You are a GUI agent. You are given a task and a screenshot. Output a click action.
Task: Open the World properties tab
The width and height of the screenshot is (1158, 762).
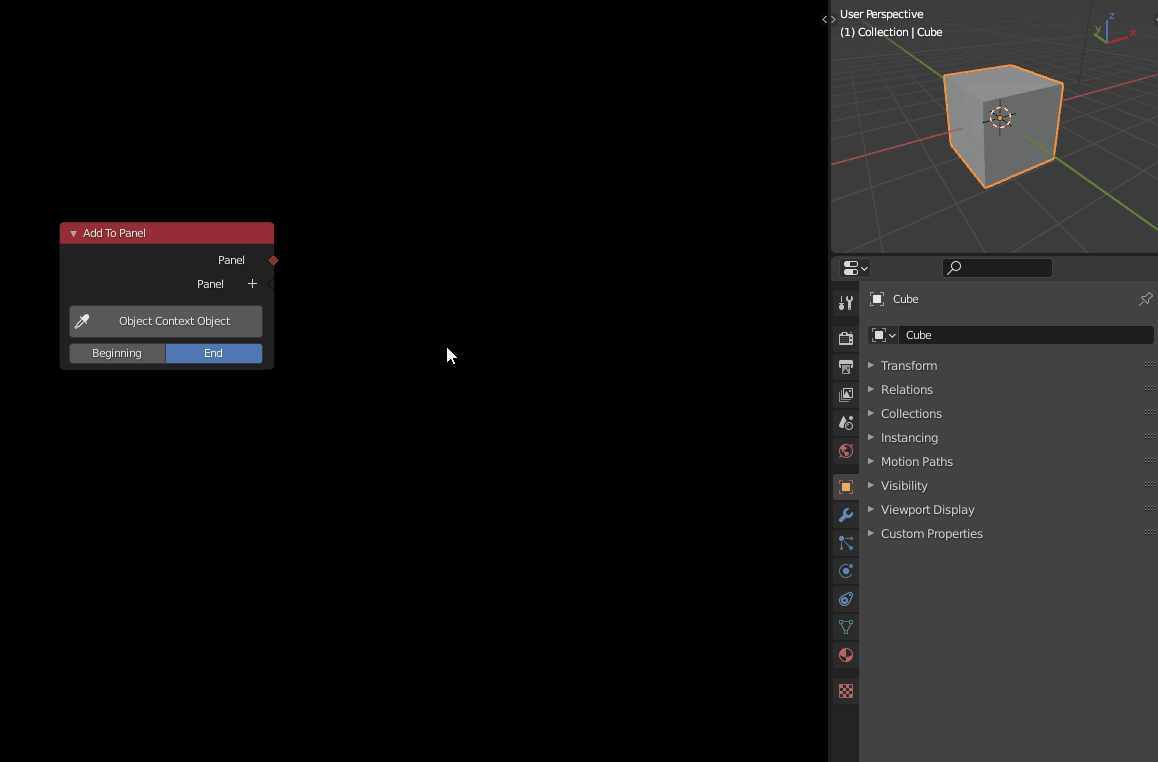(845, 451)
